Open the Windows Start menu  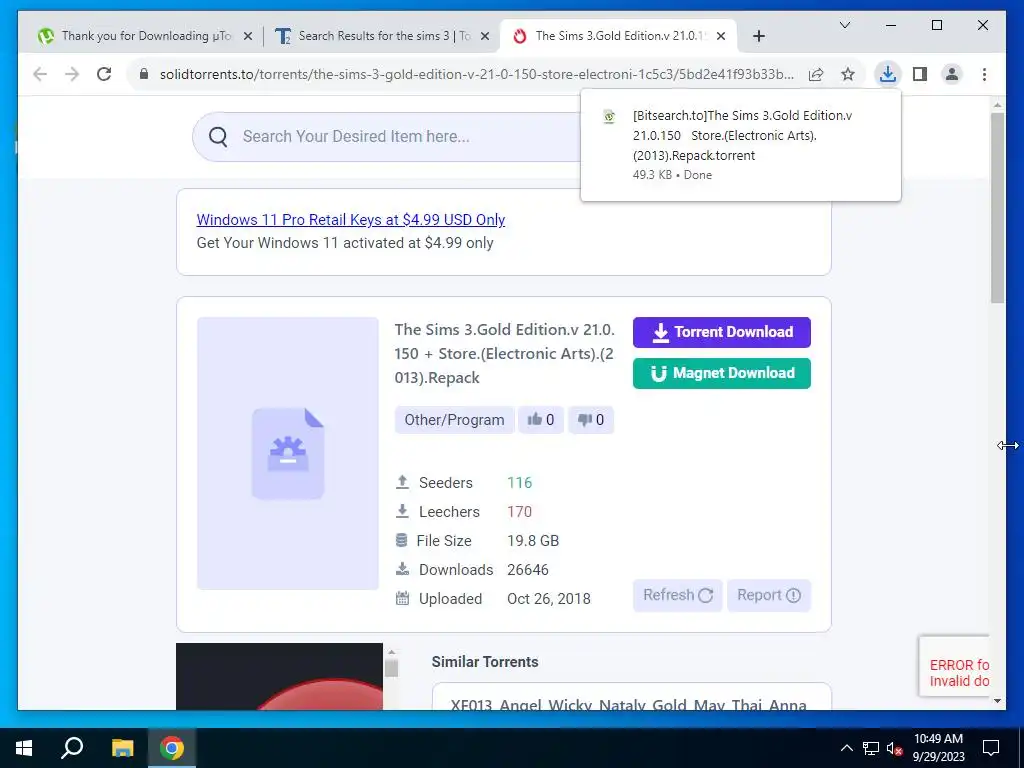pos(24,748)
